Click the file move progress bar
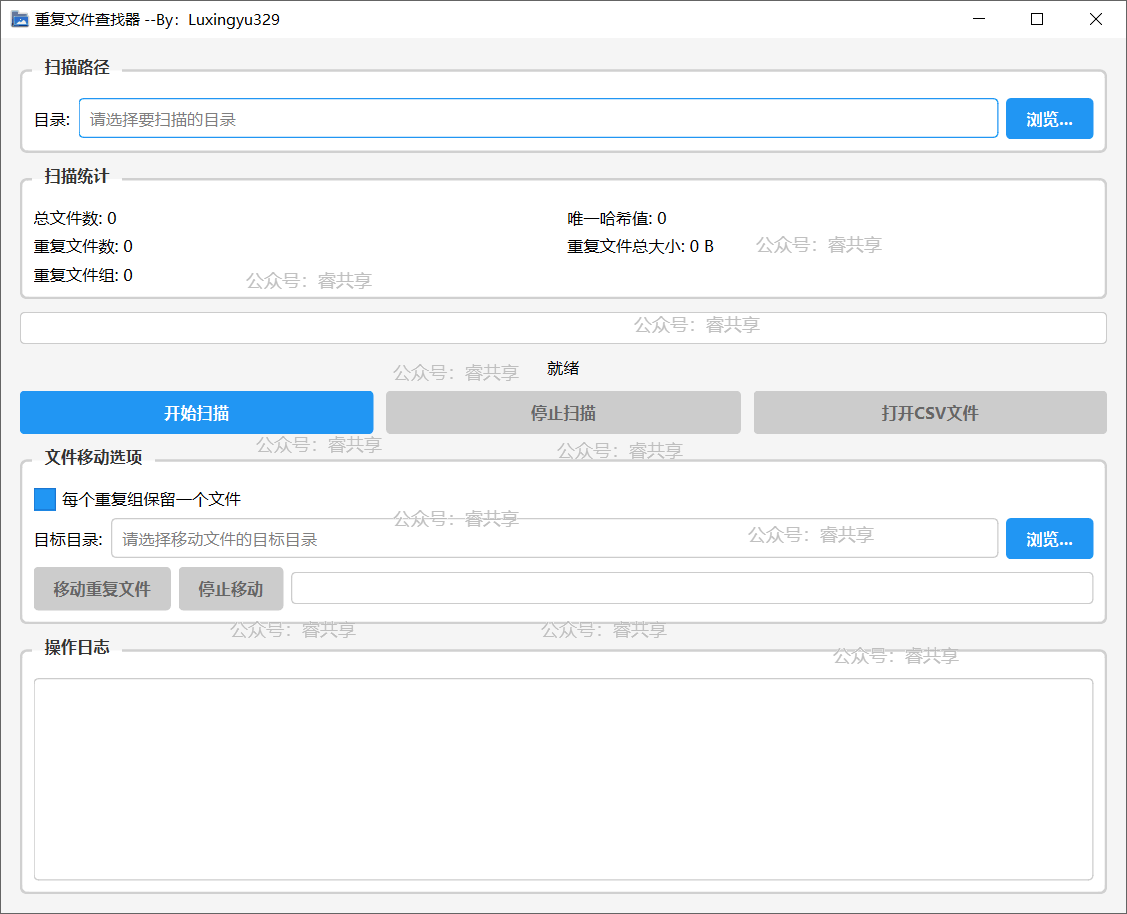The image size is (1127, 914). click(x=691, y=589)
